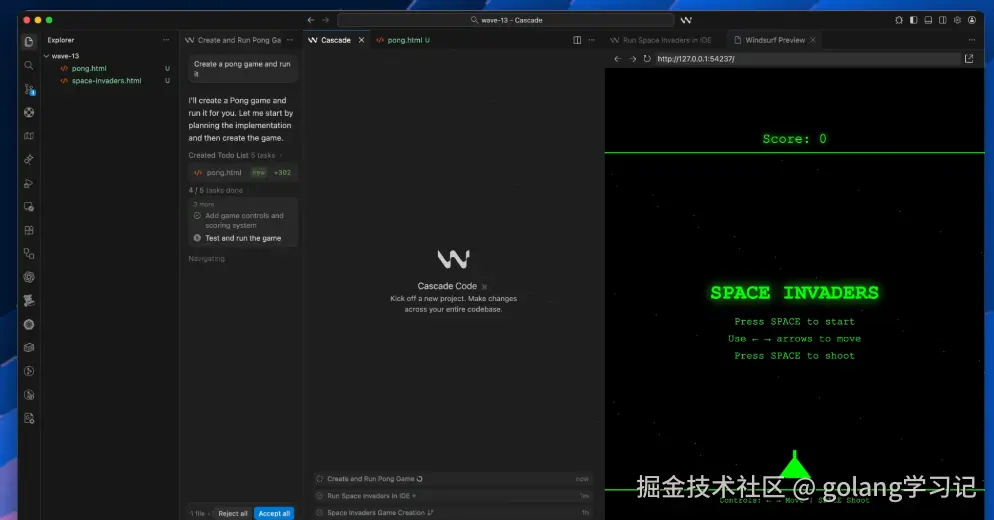The height and width of the screenshot is (520, 994).
Task: Open preview in external browser
Action: [x=969, y=58]
